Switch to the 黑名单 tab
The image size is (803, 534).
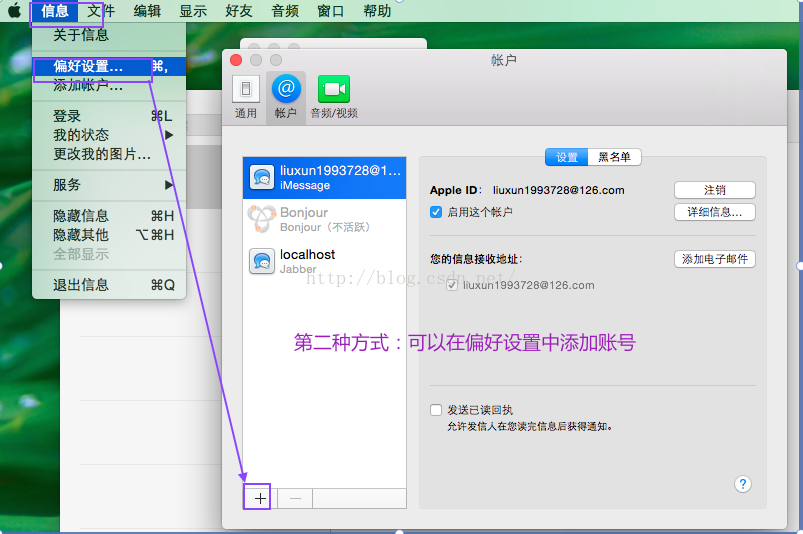614,157
